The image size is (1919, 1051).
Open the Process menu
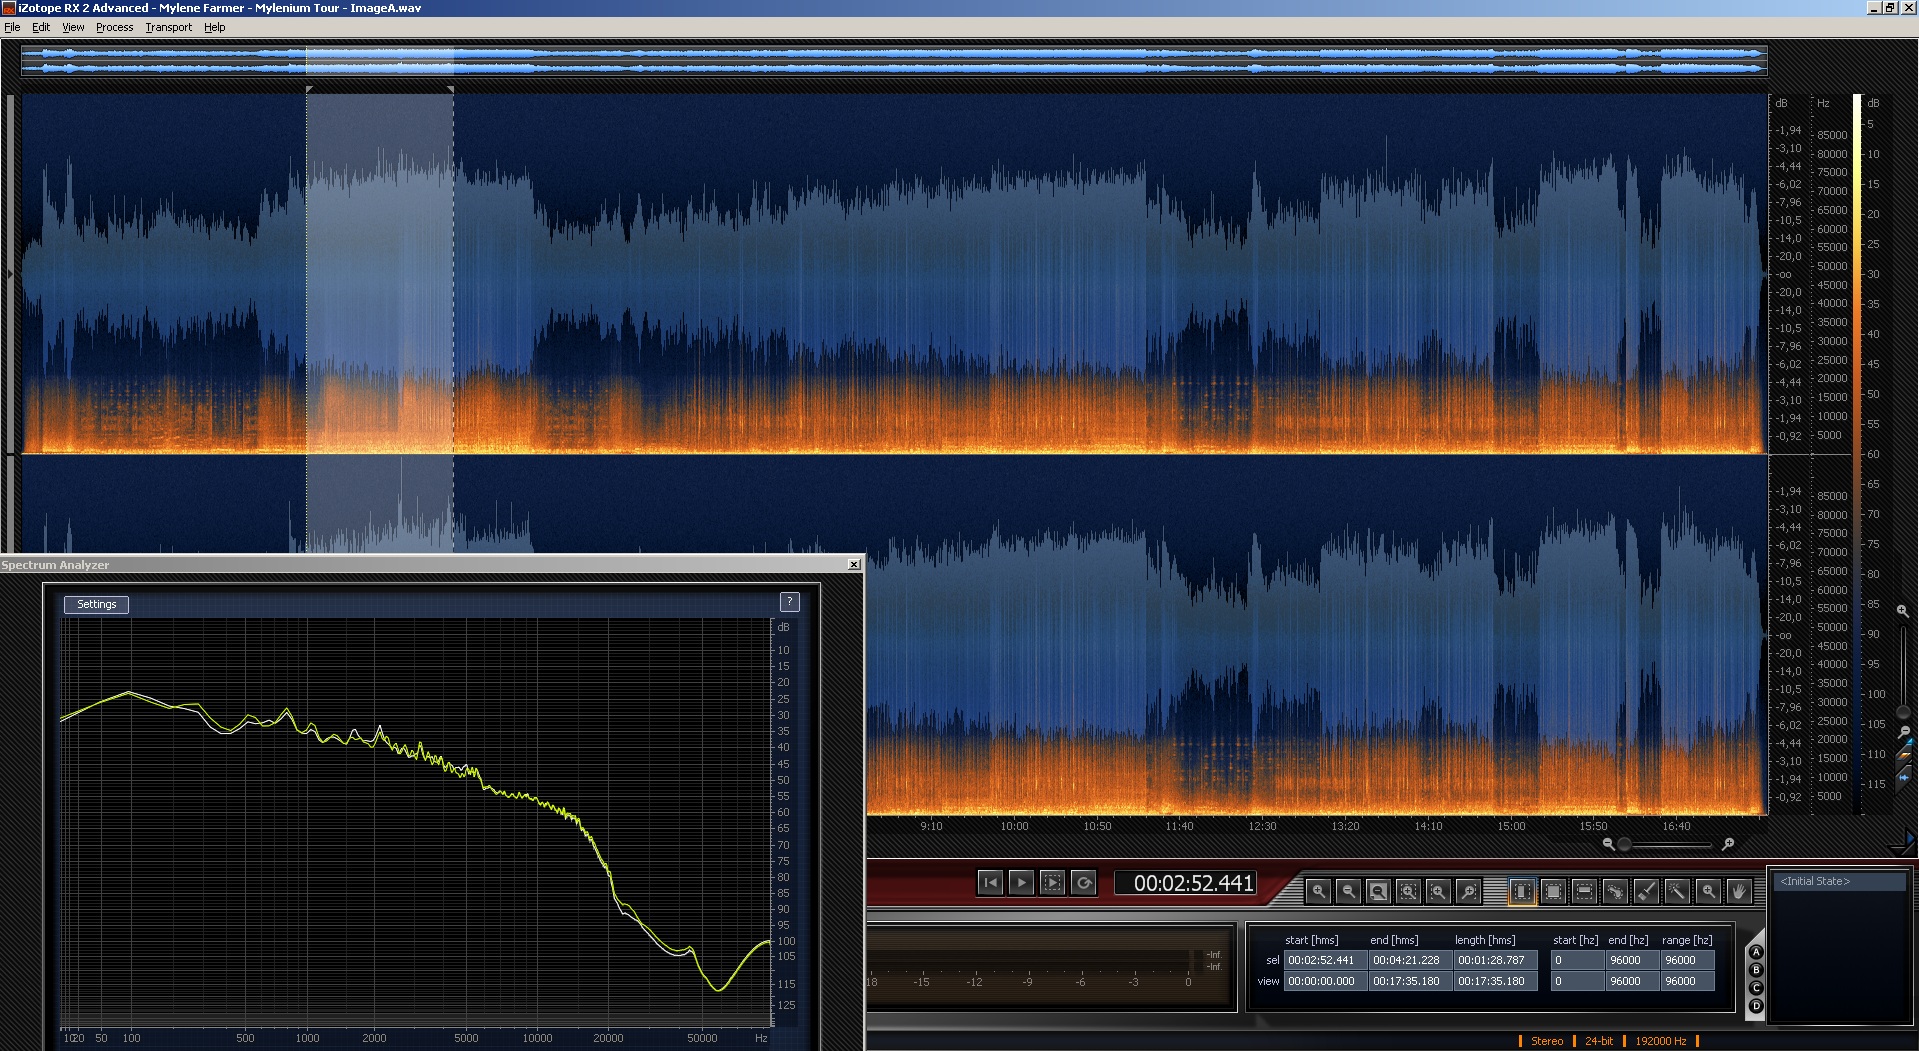coord(114,27)
